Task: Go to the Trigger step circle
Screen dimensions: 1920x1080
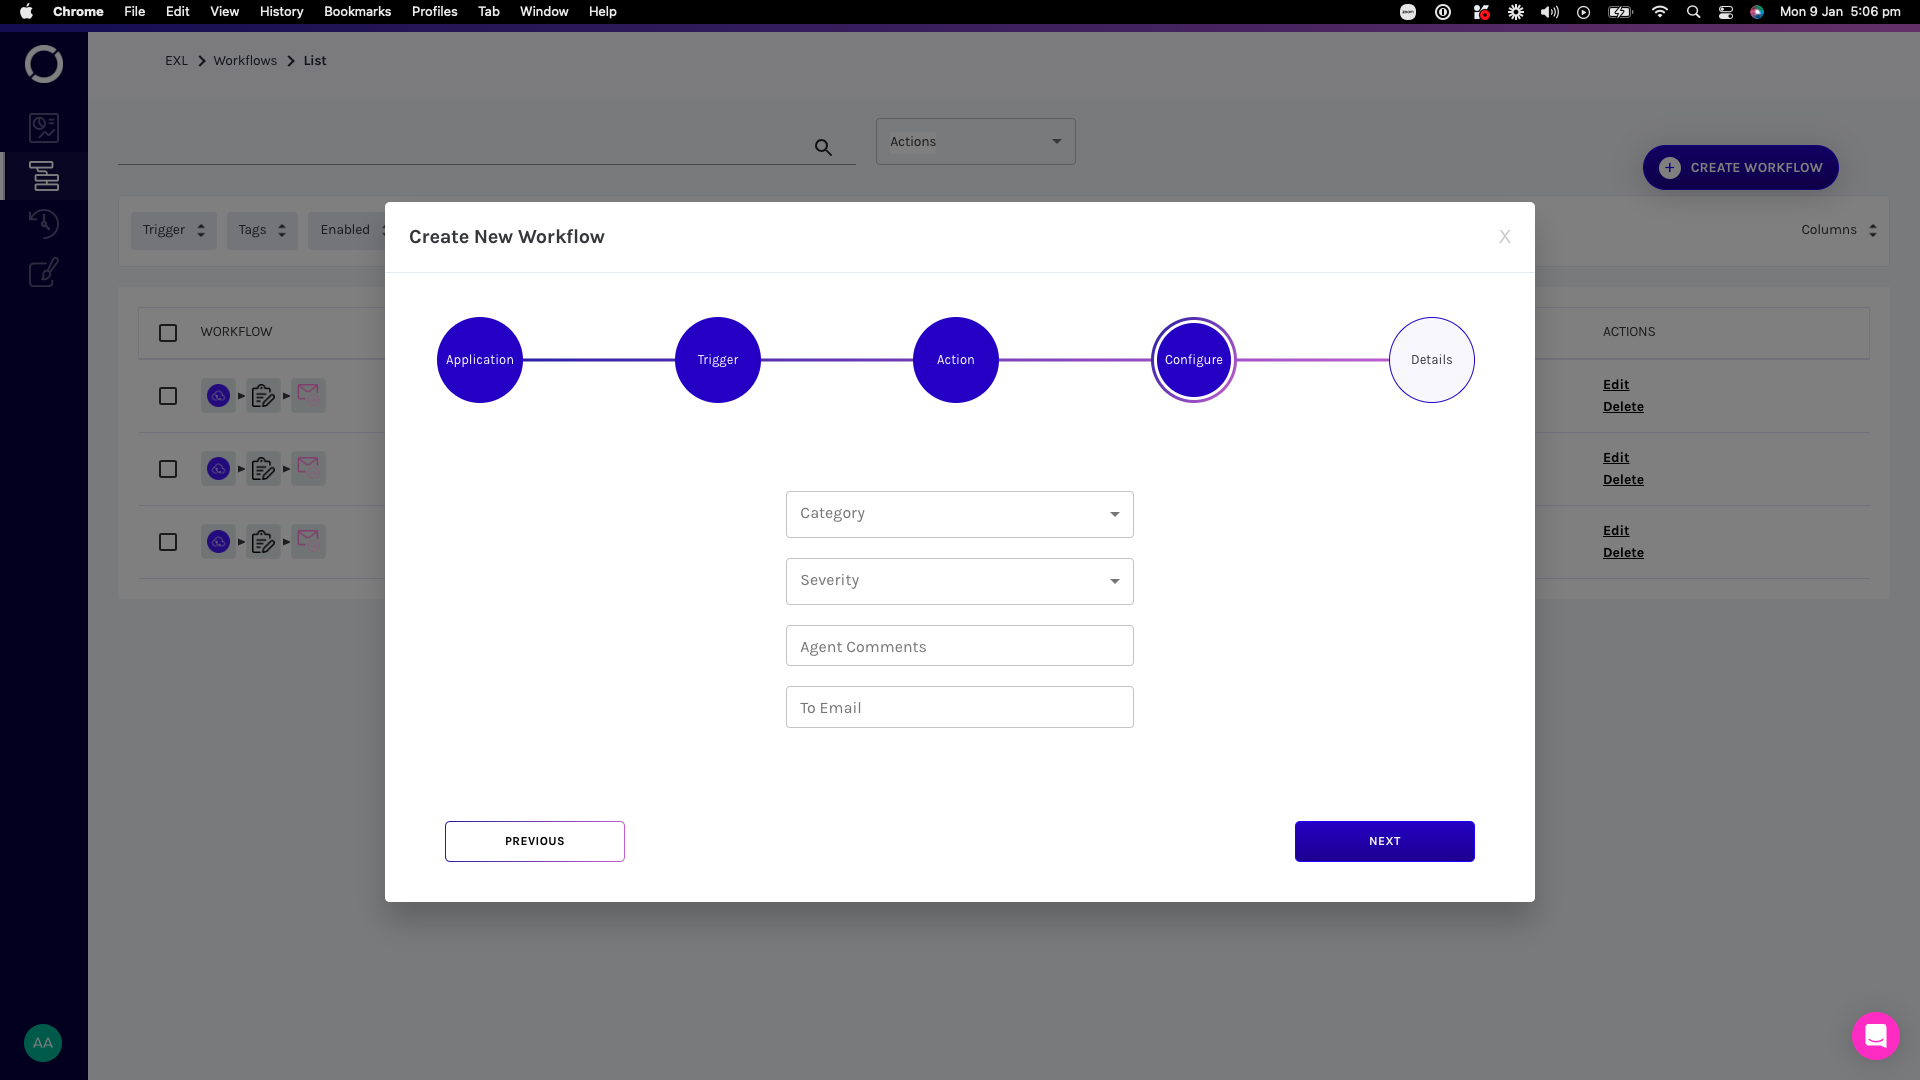Action: pyautogui.click(x=718, y=360)
